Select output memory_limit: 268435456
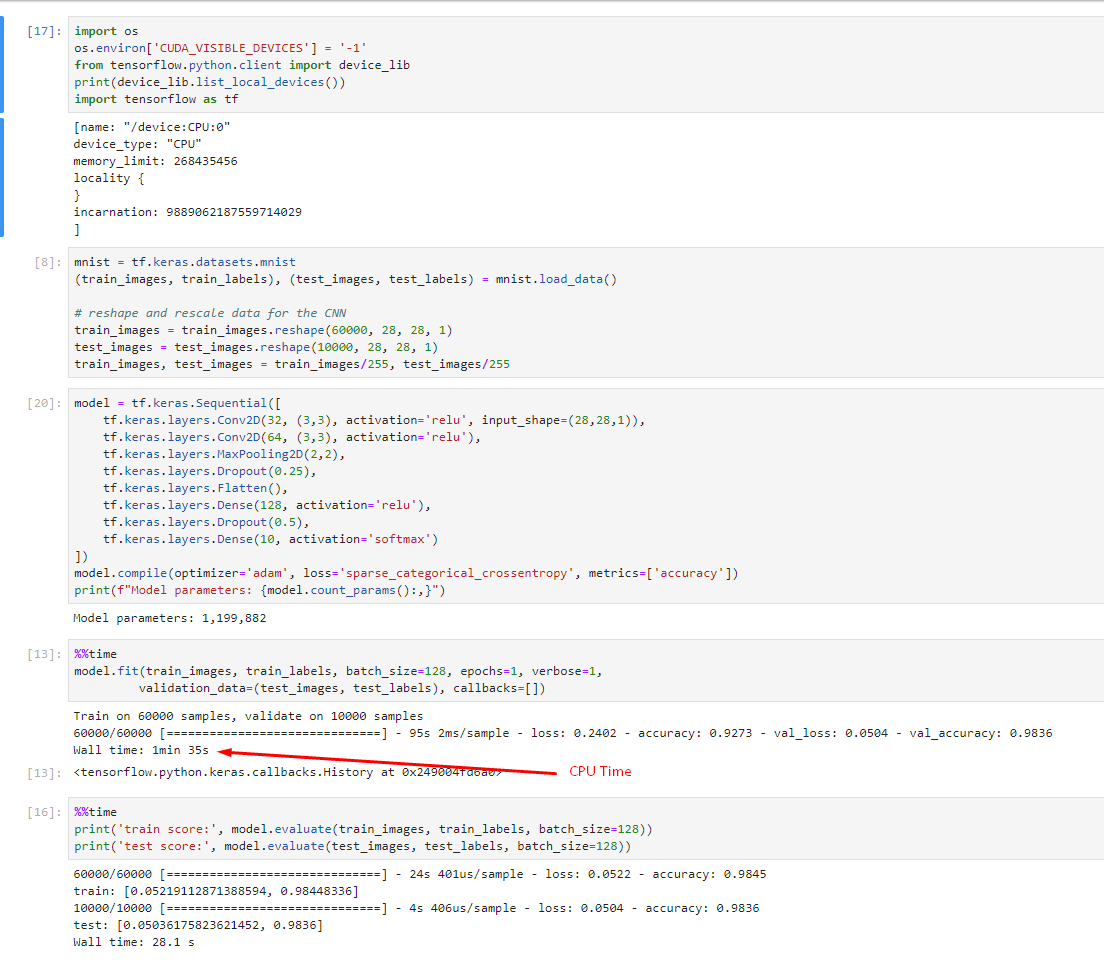The image size is (1104, 963). [x=156, y=160]
